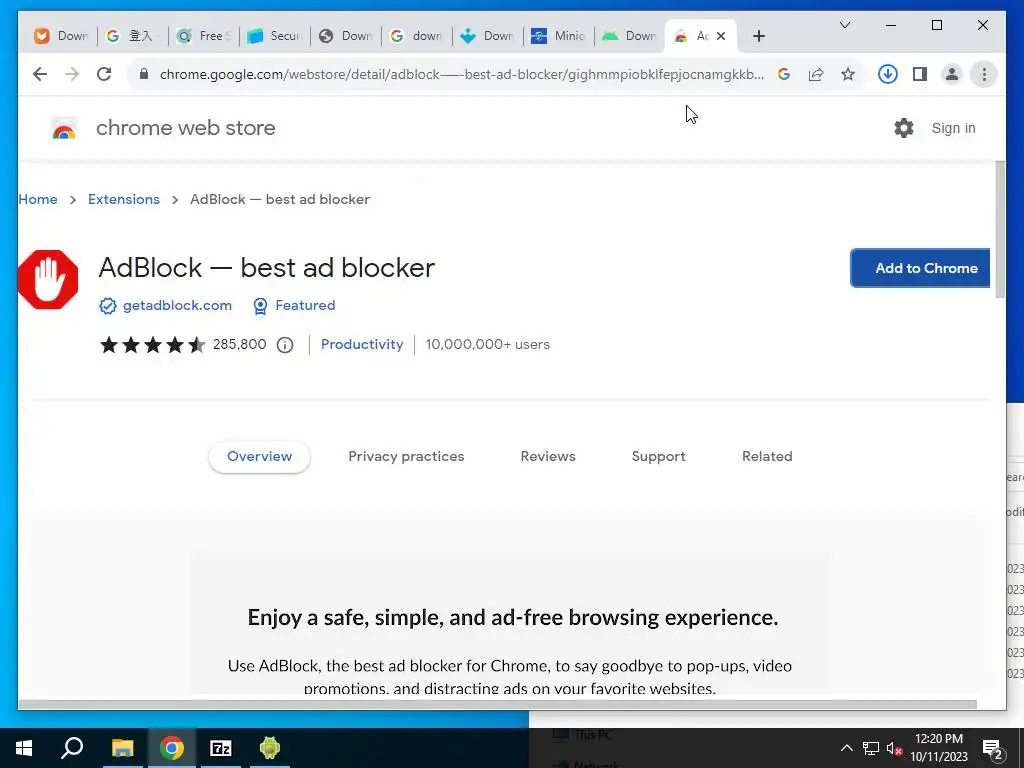Image resolution: width=1024 pixels, height=768 pixels.
Task: Switch to the Google 登入 tab
Action: pos(133,36)
